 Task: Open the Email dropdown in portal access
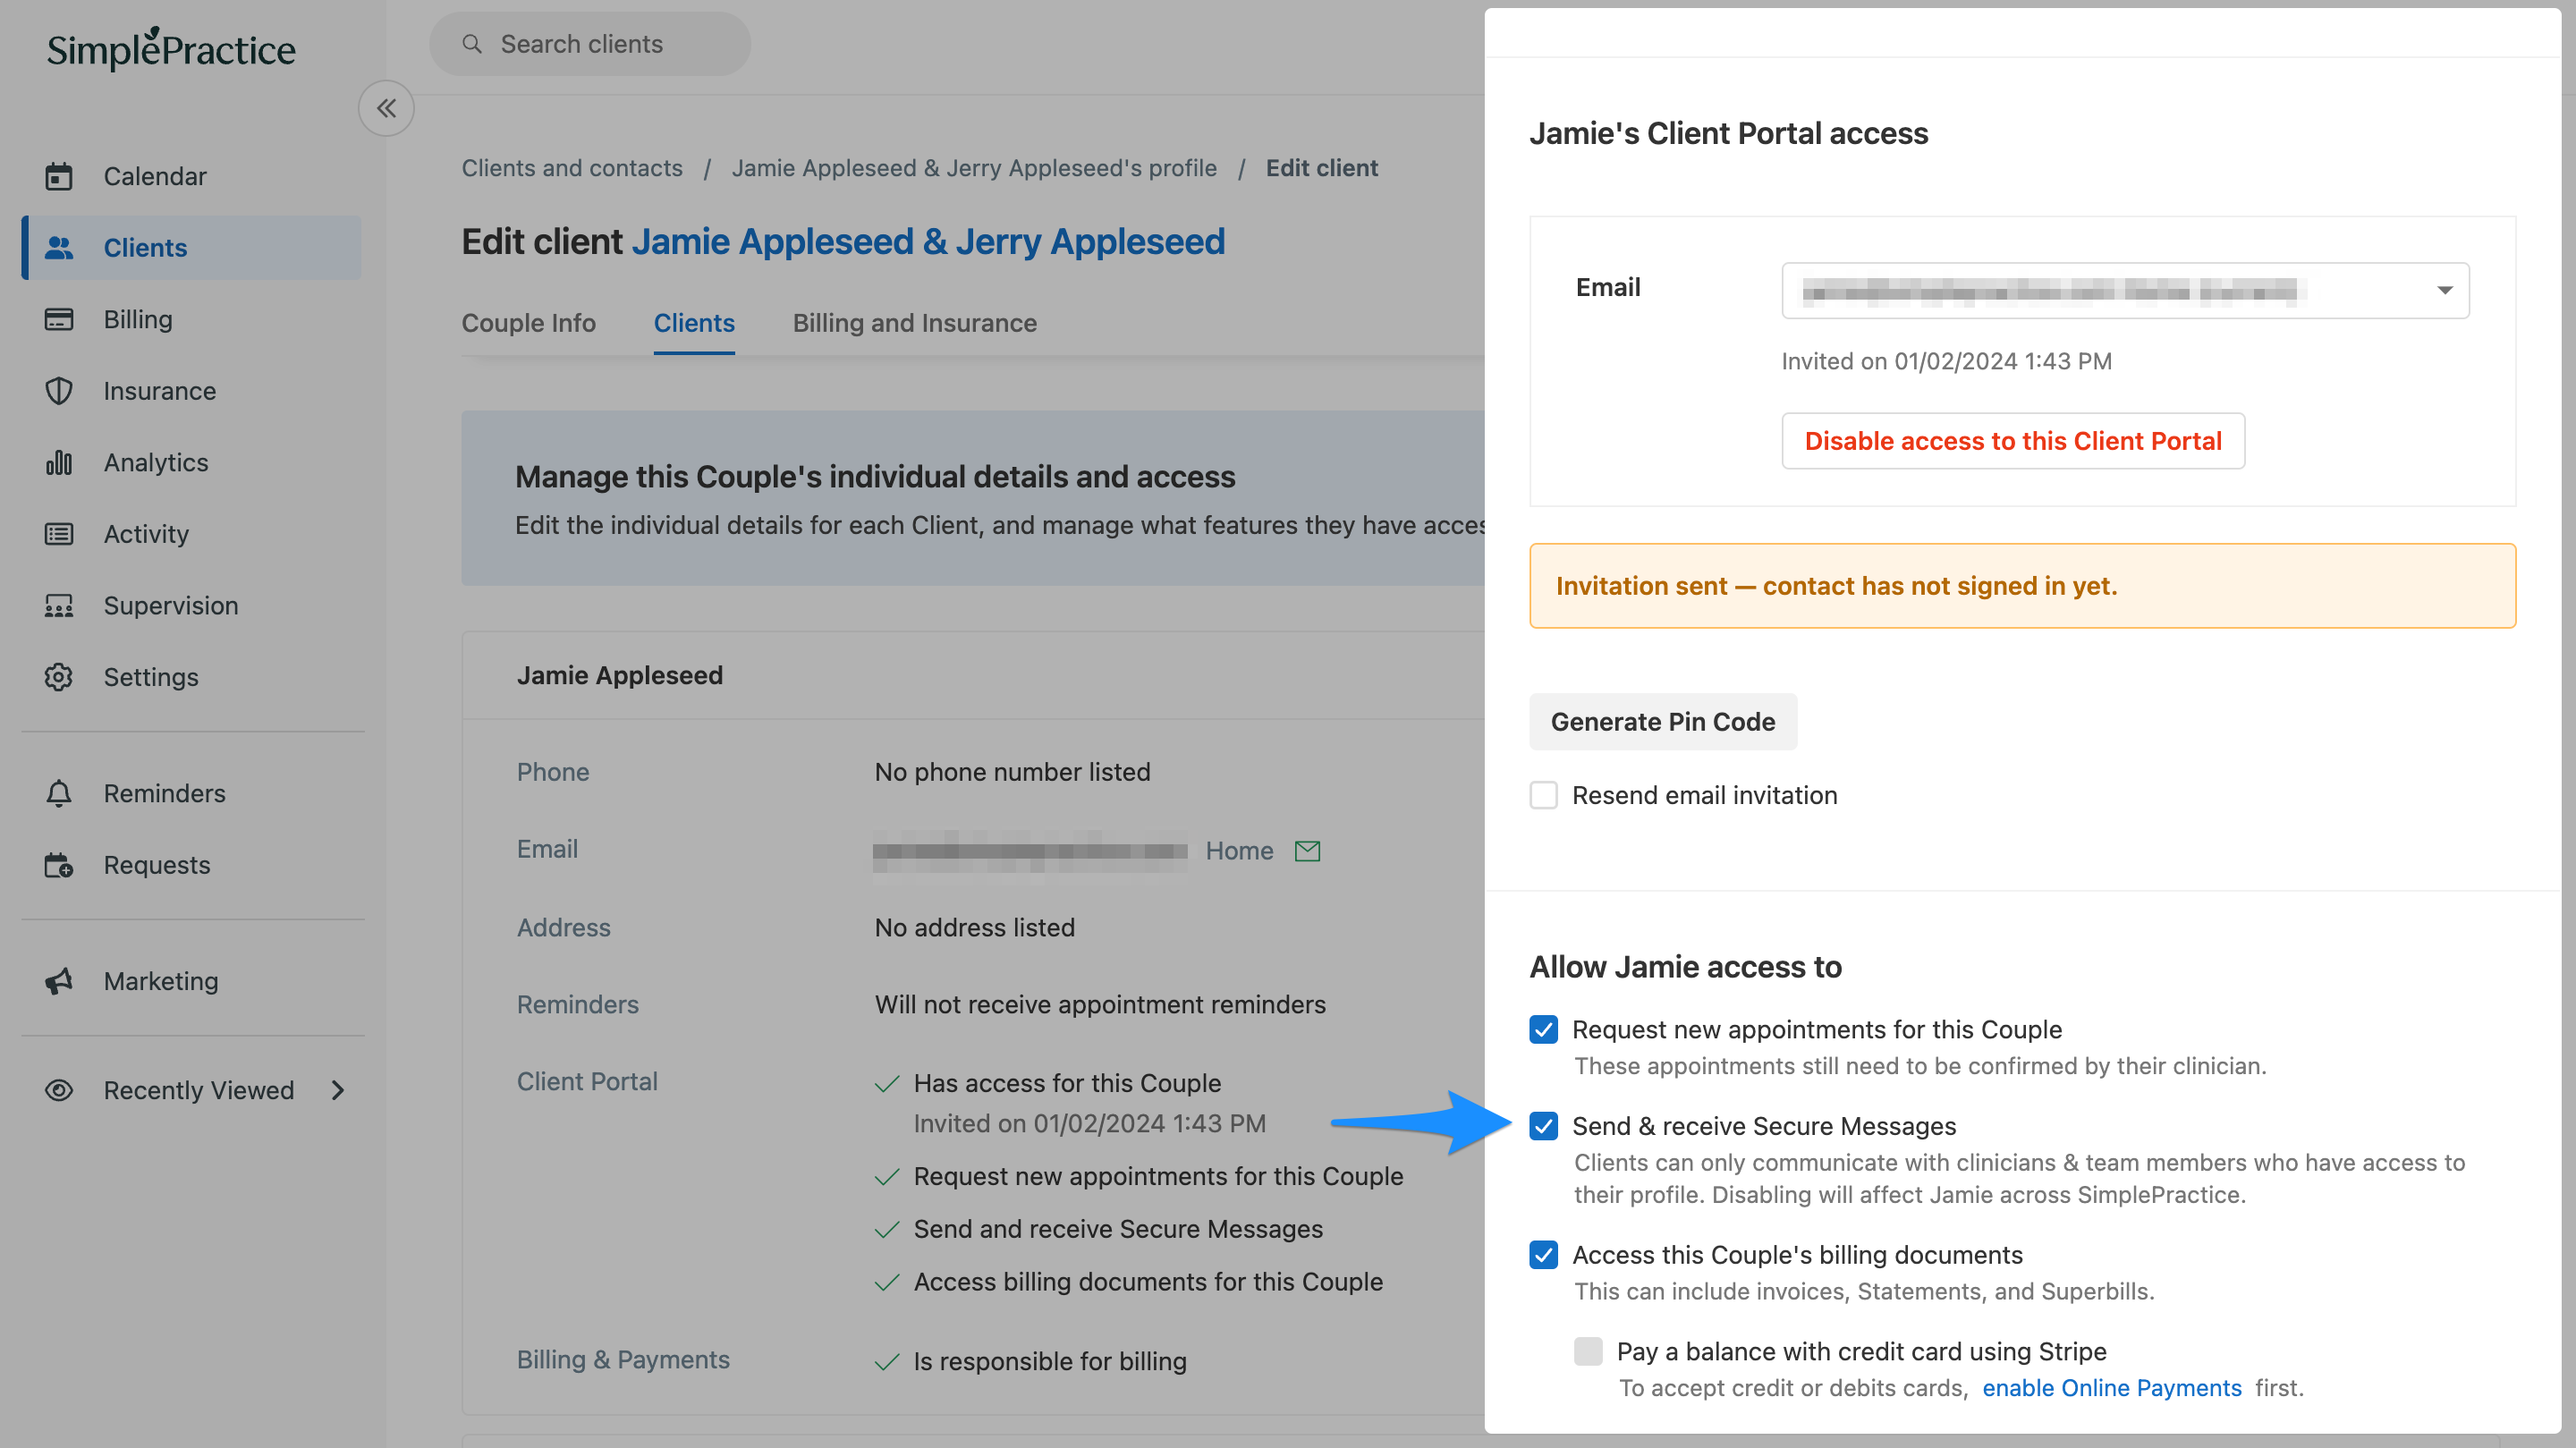click(x=2125, y=291)
